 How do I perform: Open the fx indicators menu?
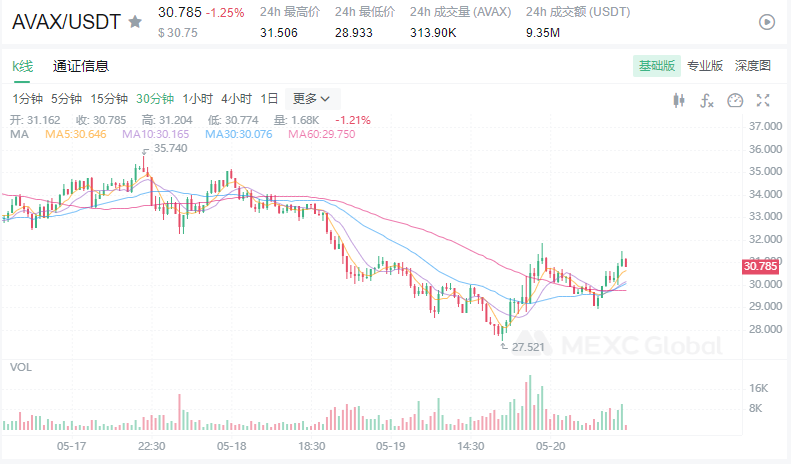[707, 100]
